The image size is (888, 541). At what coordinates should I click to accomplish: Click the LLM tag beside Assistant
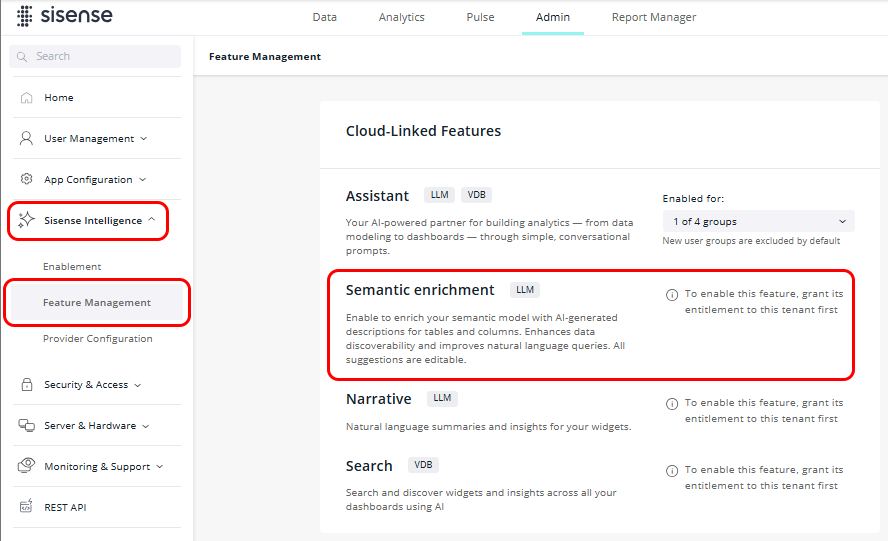[x=439, y=195]
